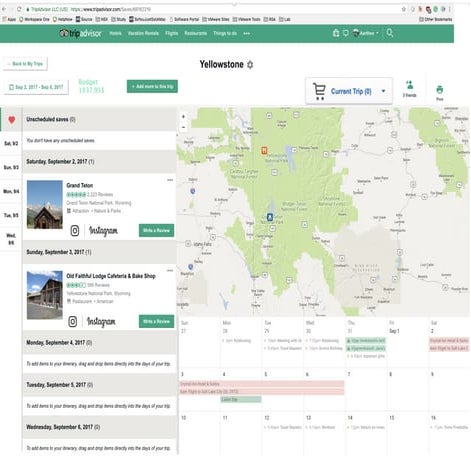Click the Instagram wordmark on Grand Teton card
This screenshot has width=471, height=471.
pos(103,231)
